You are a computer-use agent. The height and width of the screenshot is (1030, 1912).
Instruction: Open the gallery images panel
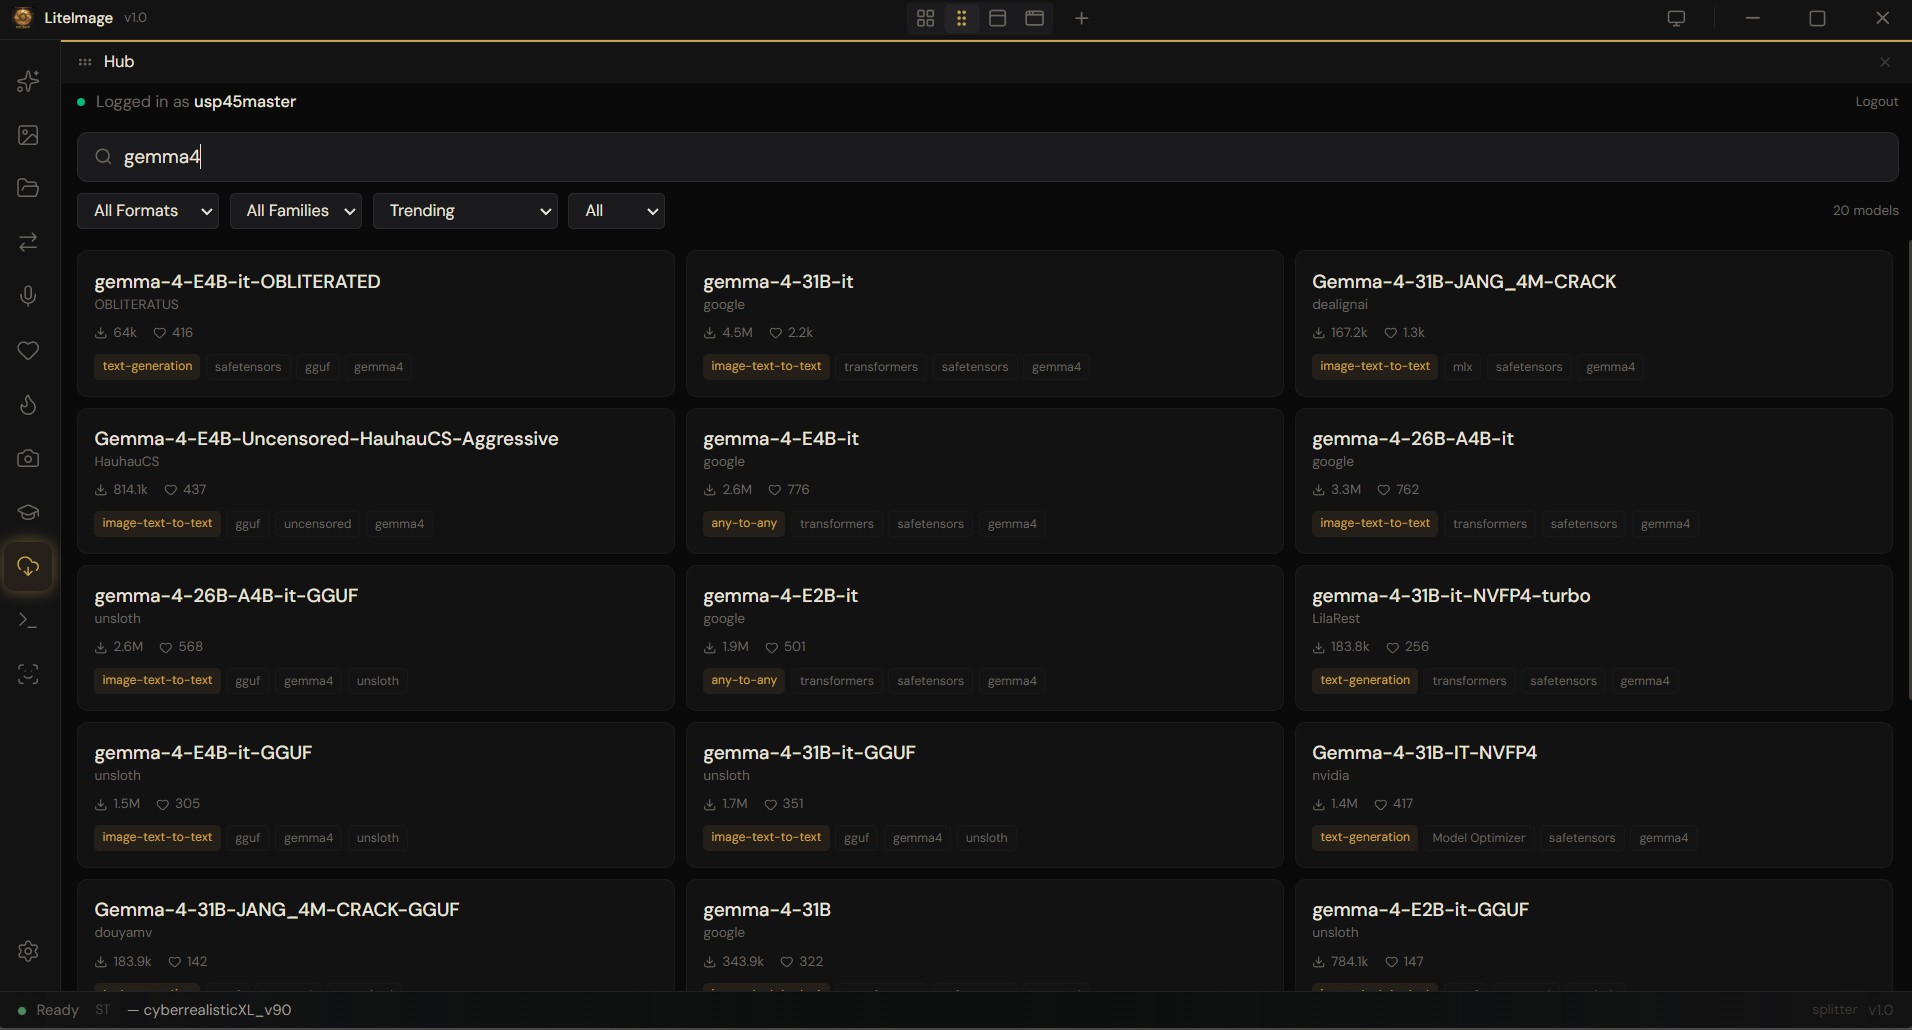26,135
